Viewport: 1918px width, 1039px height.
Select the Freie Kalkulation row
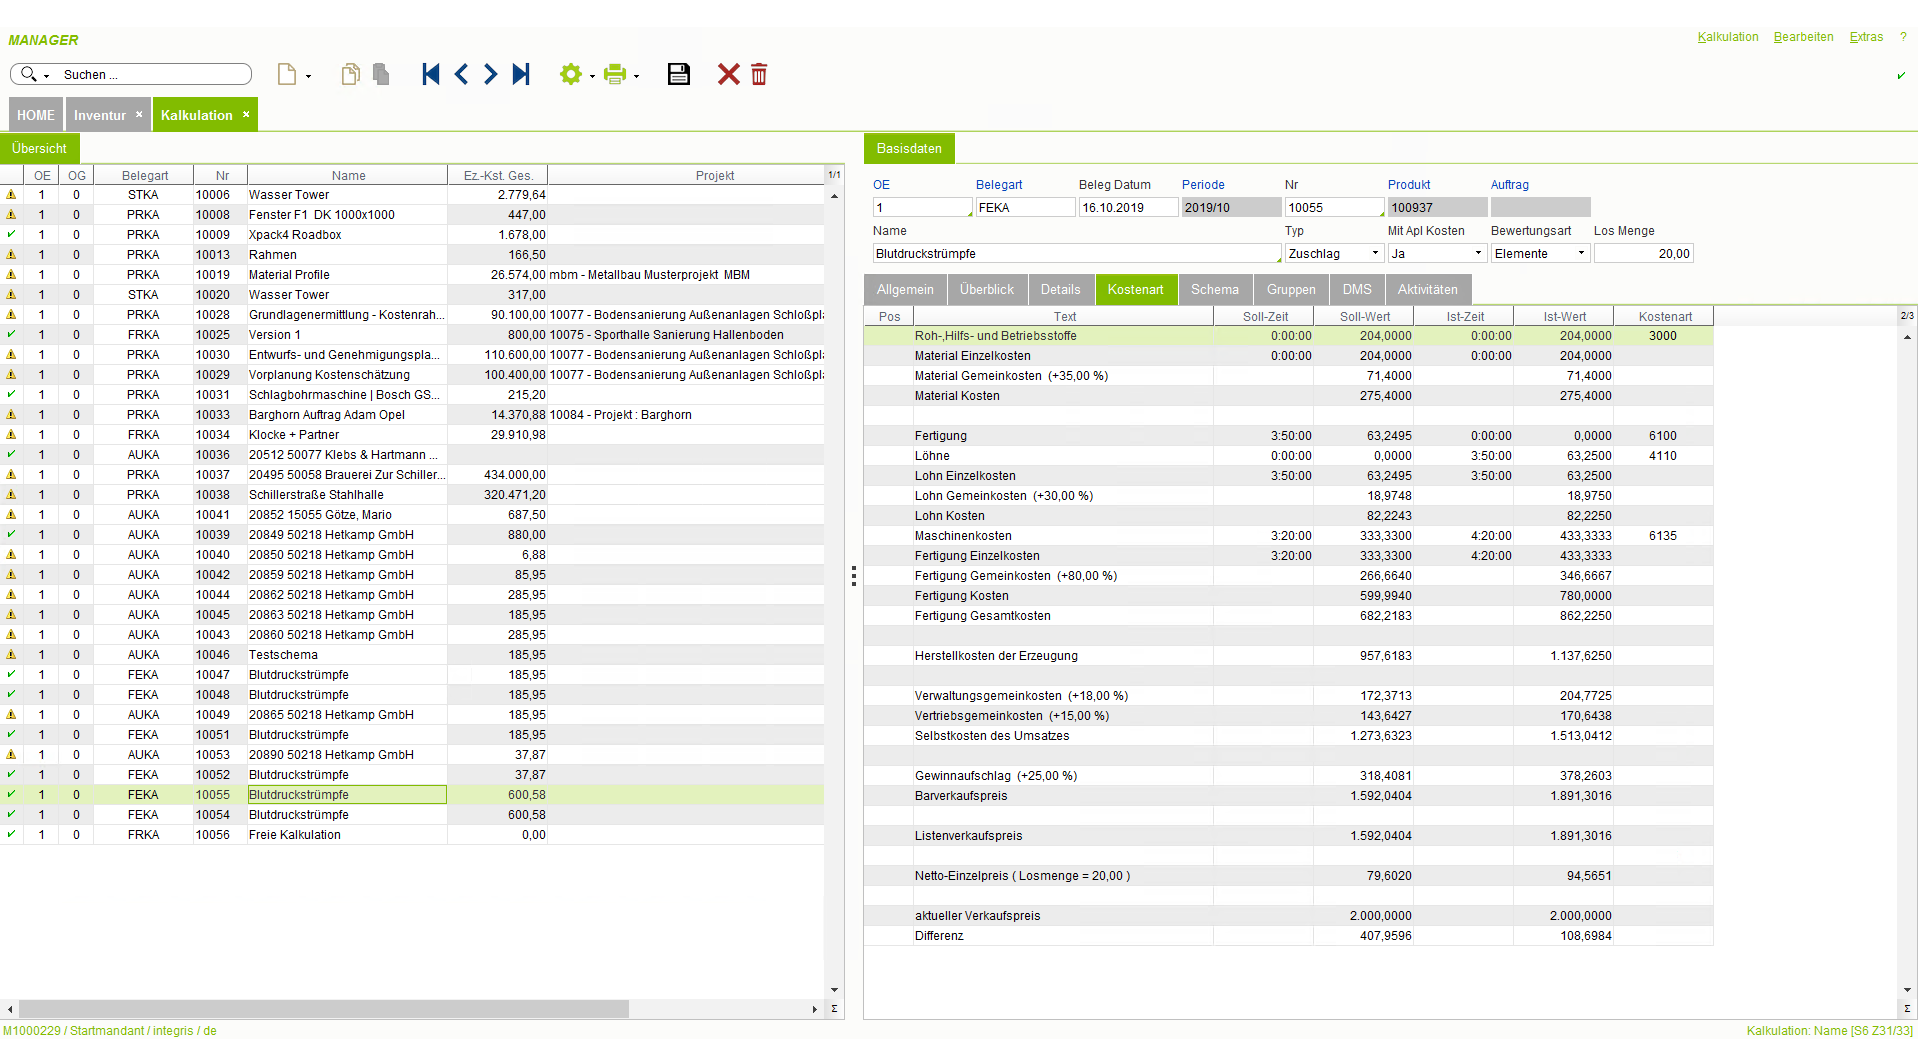[x=412, y=835]
